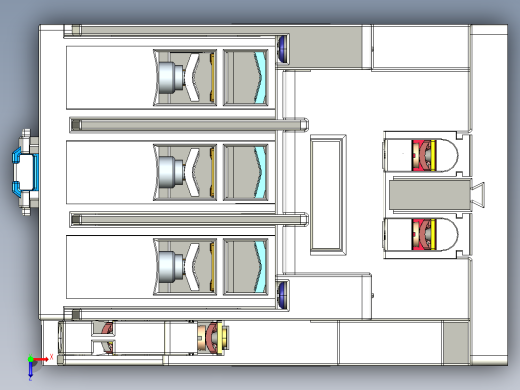Click the blue Z axis arrow of the triad
Screen dimensions: 520x390
click(x=30, y=369)
